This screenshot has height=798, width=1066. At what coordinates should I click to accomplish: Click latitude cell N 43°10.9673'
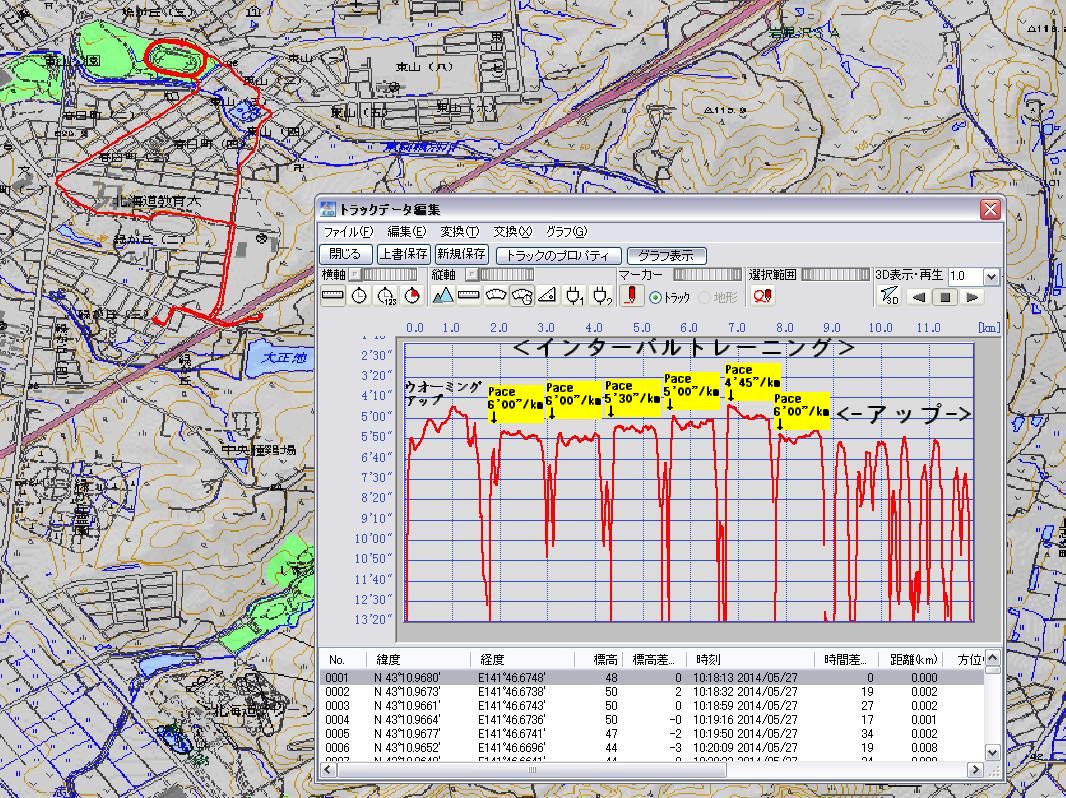(407, 692)
